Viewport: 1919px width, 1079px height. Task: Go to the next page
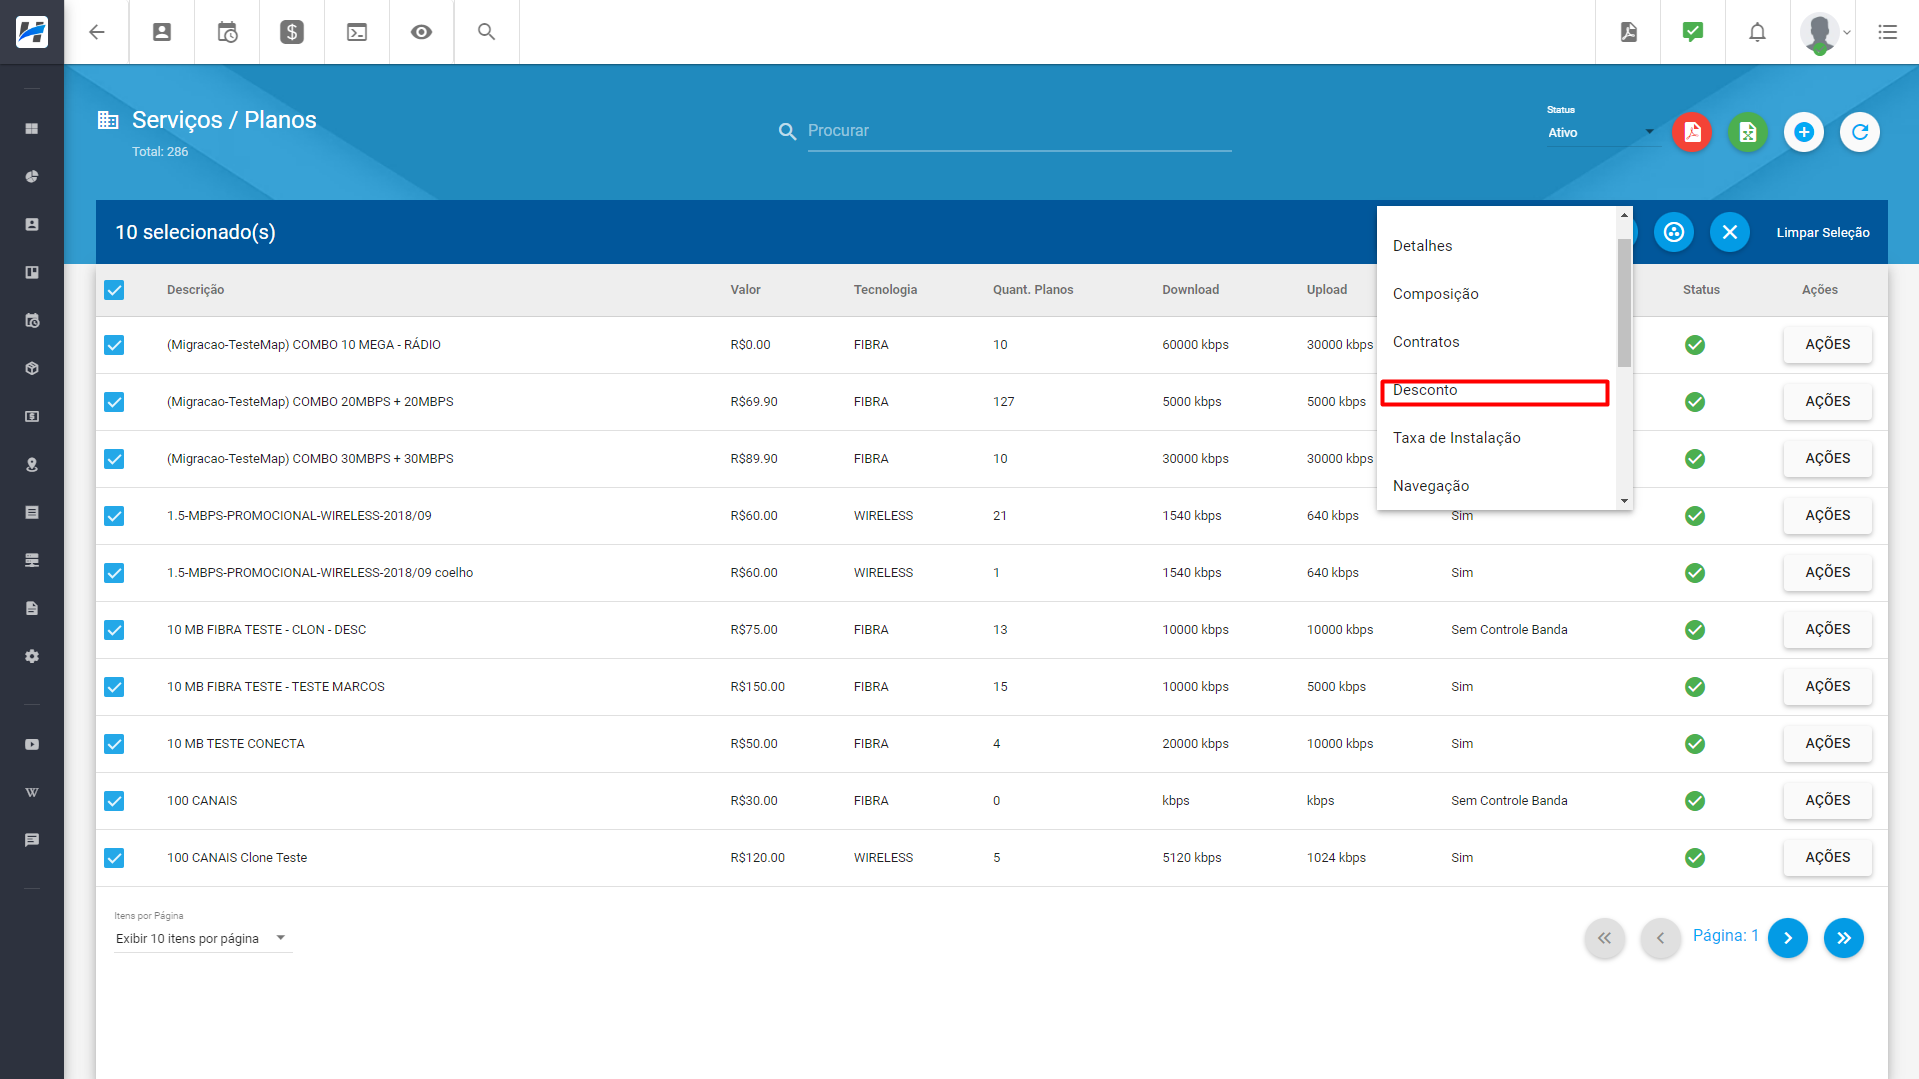click(x=1787, y=938)
